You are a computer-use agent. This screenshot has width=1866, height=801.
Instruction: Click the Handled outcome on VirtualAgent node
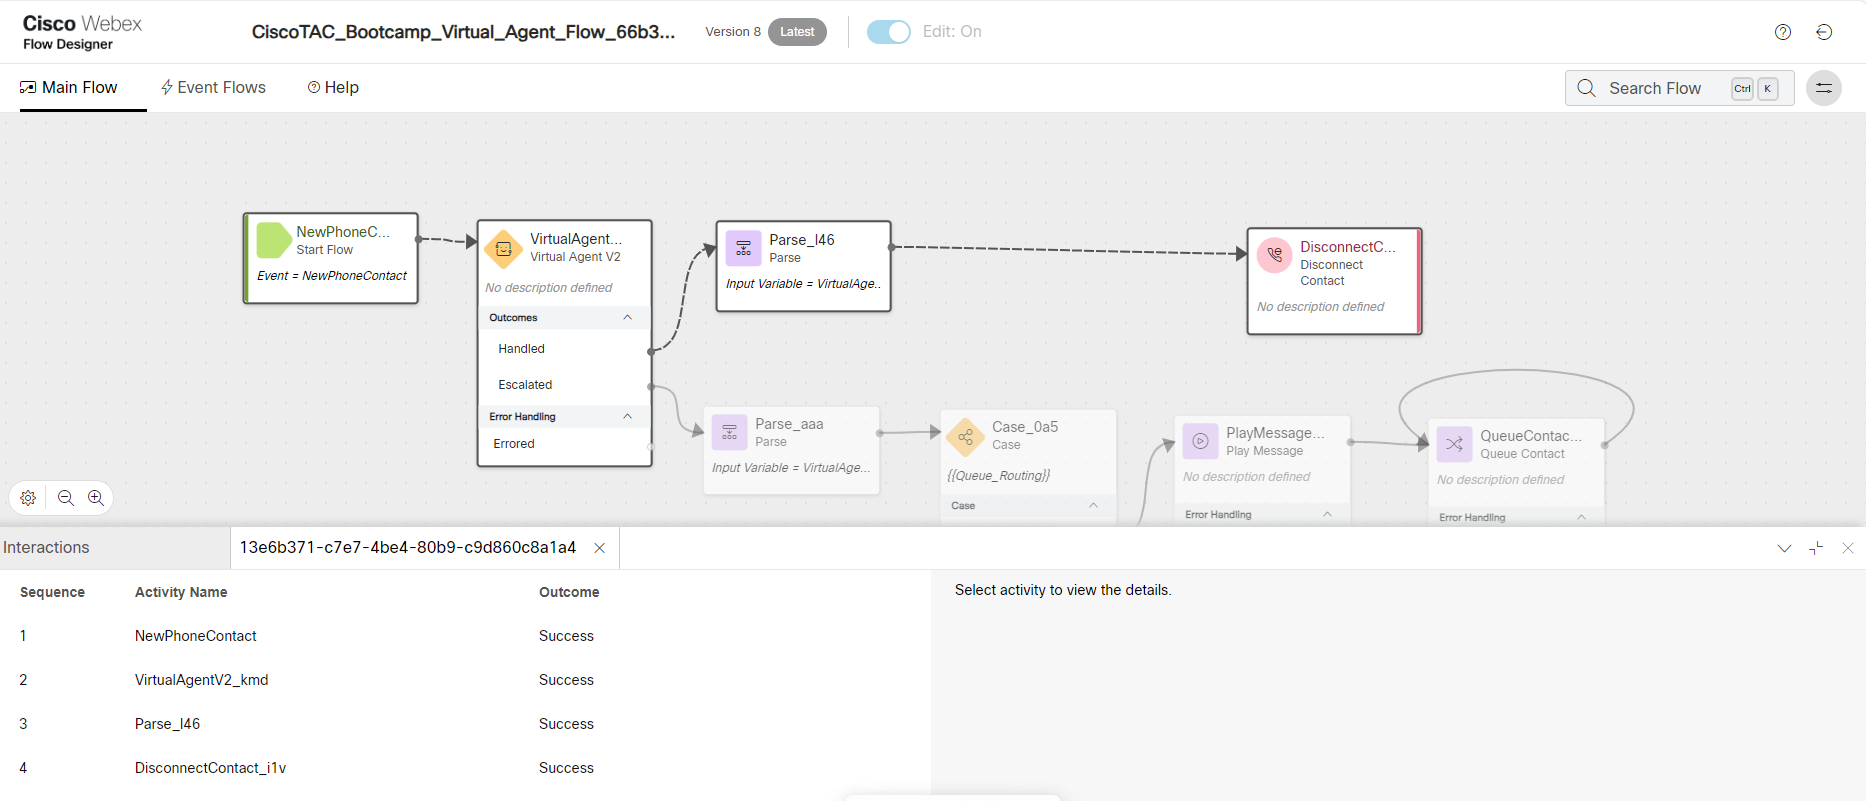coord(521,349)
